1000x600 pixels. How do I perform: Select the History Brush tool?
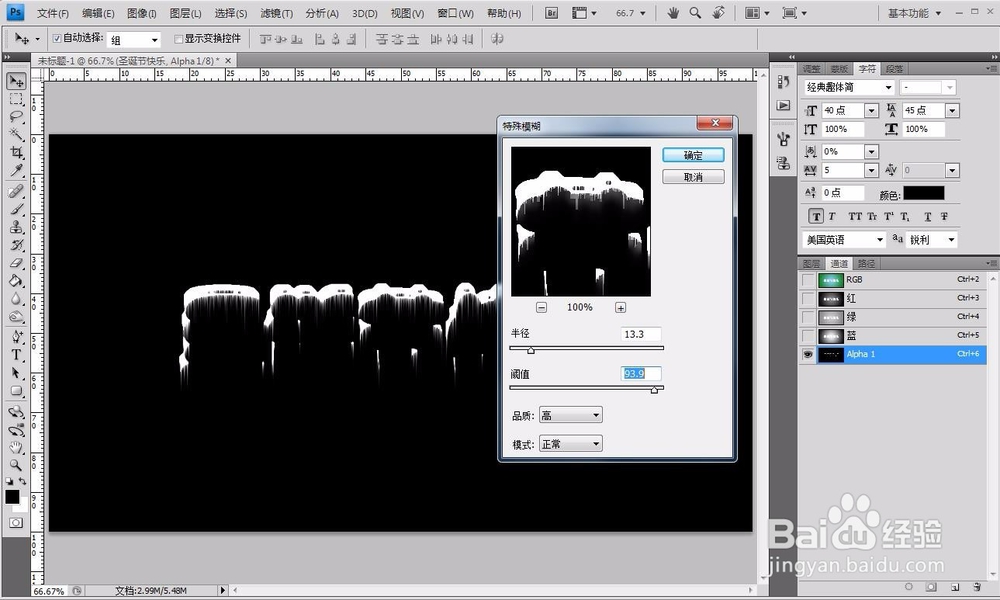point(16,245)
